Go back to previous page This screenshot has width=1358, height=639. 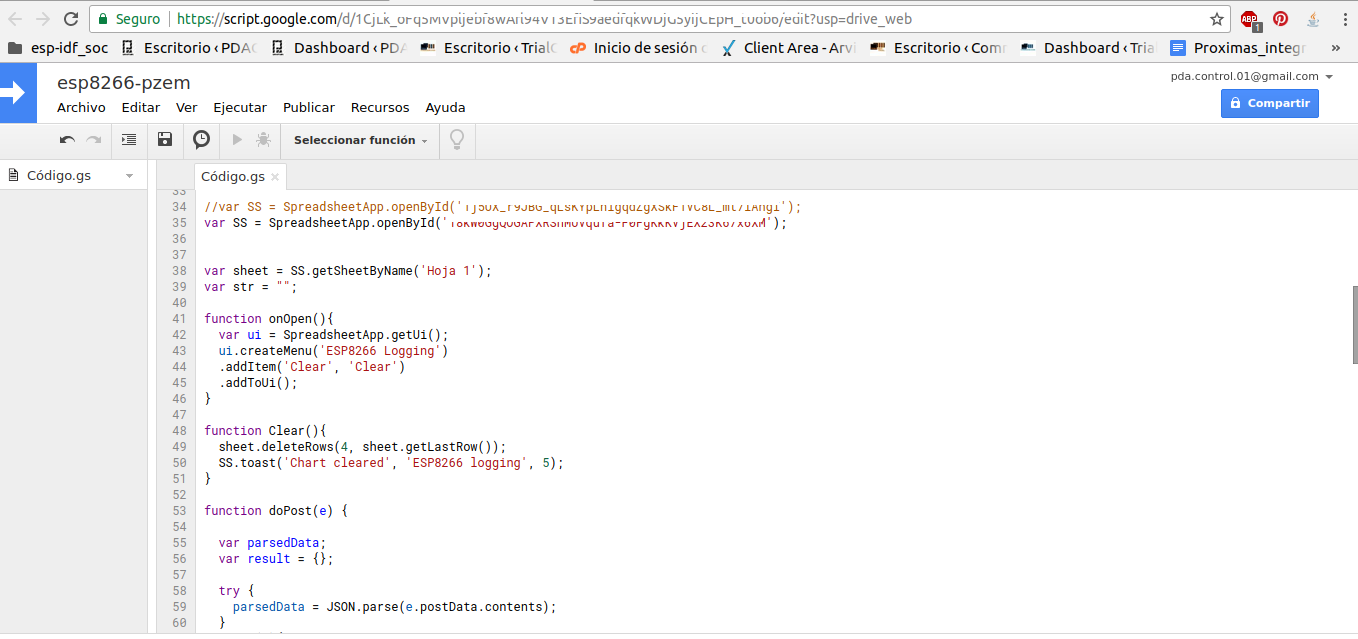[15, 19]
